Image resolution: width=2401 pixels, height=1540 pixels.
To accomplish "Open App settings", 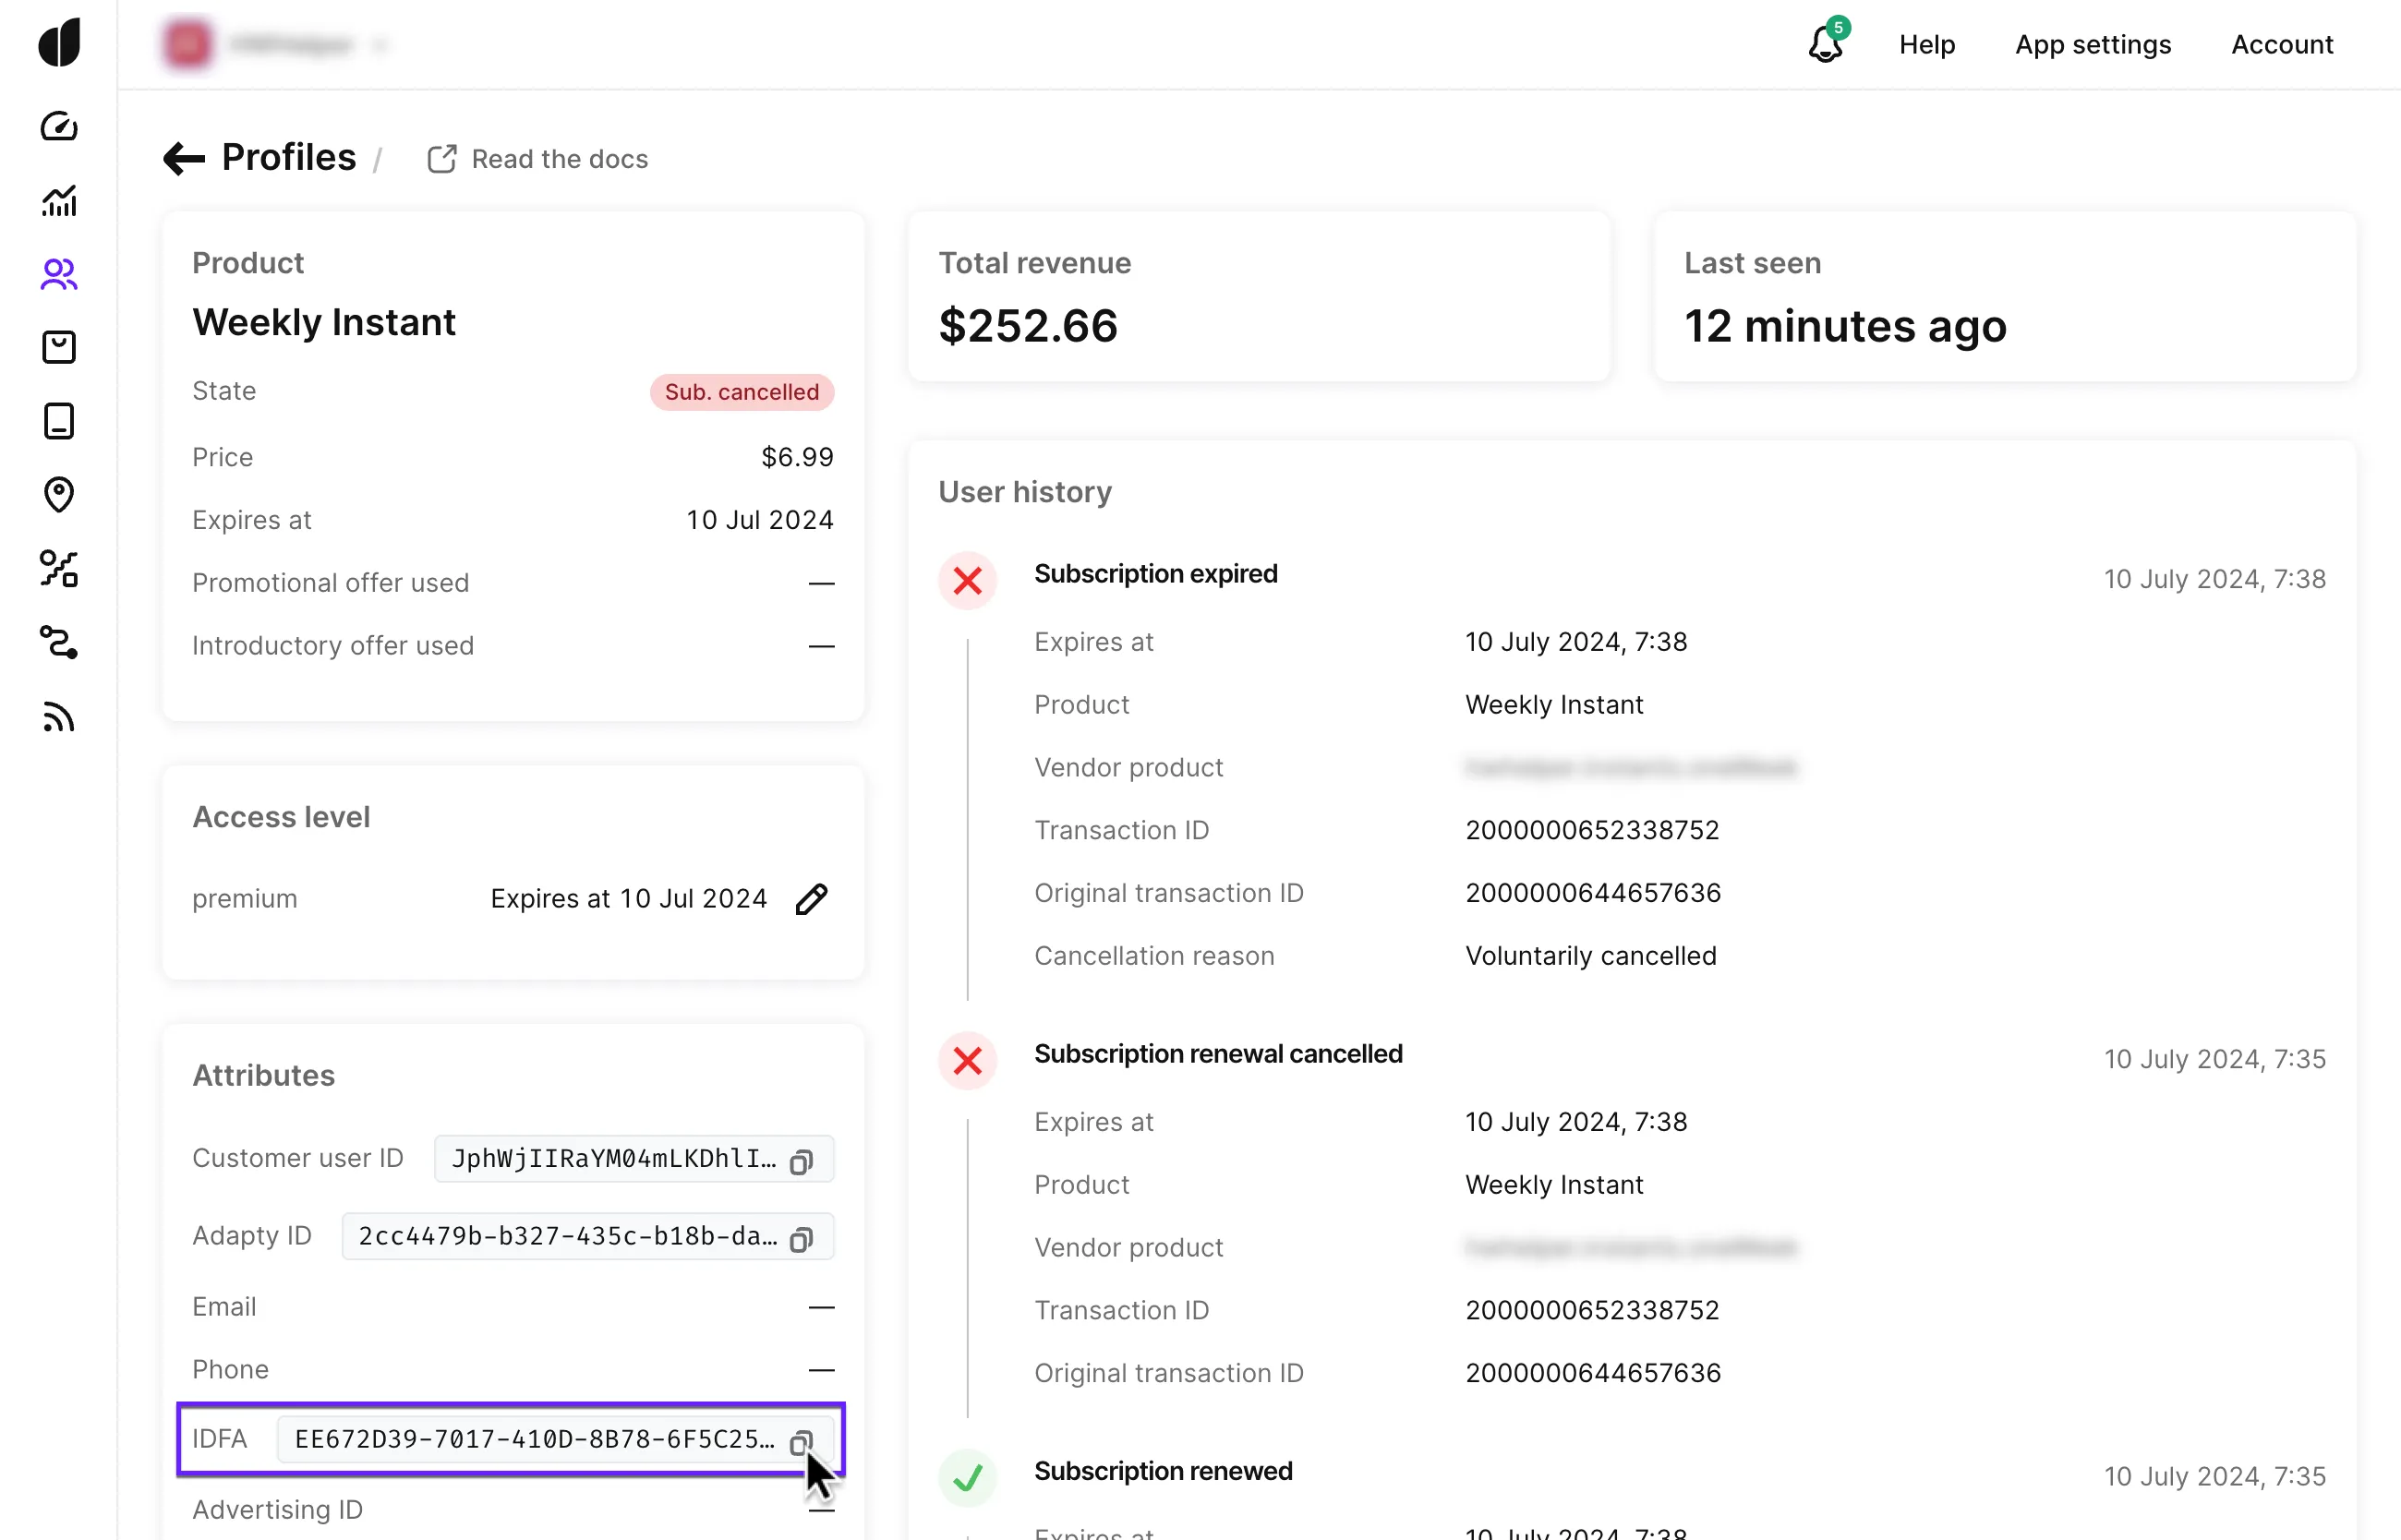I will pyautogui.click(x=2092, y=44).
